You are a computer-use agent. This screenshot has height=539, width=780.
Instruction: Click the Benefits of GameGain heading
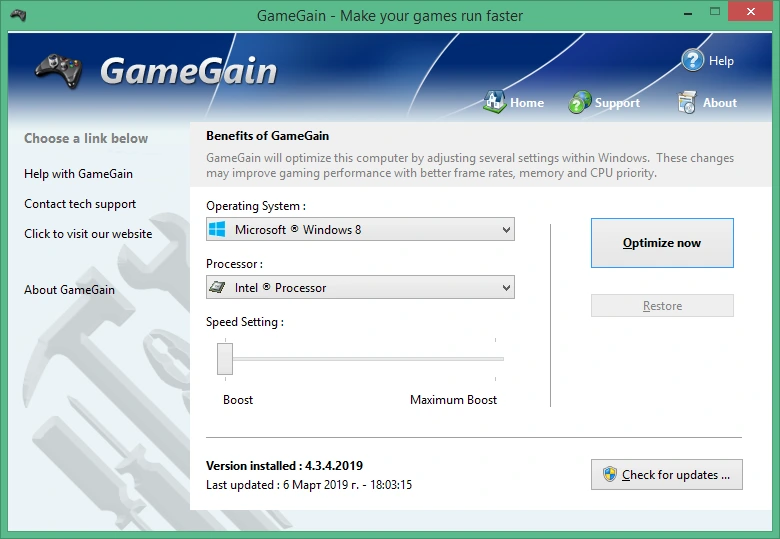coord(267,136)
